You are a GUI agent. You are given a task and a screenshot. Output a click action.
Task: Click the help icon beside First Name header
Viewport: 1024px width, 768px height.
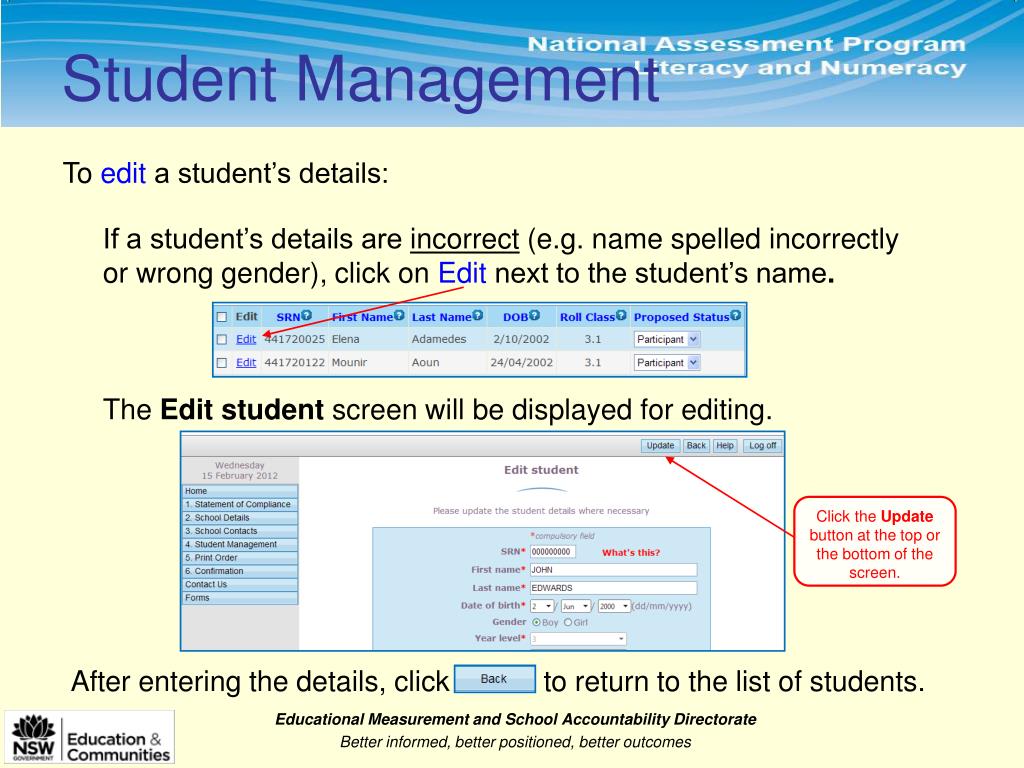[399, 315]
